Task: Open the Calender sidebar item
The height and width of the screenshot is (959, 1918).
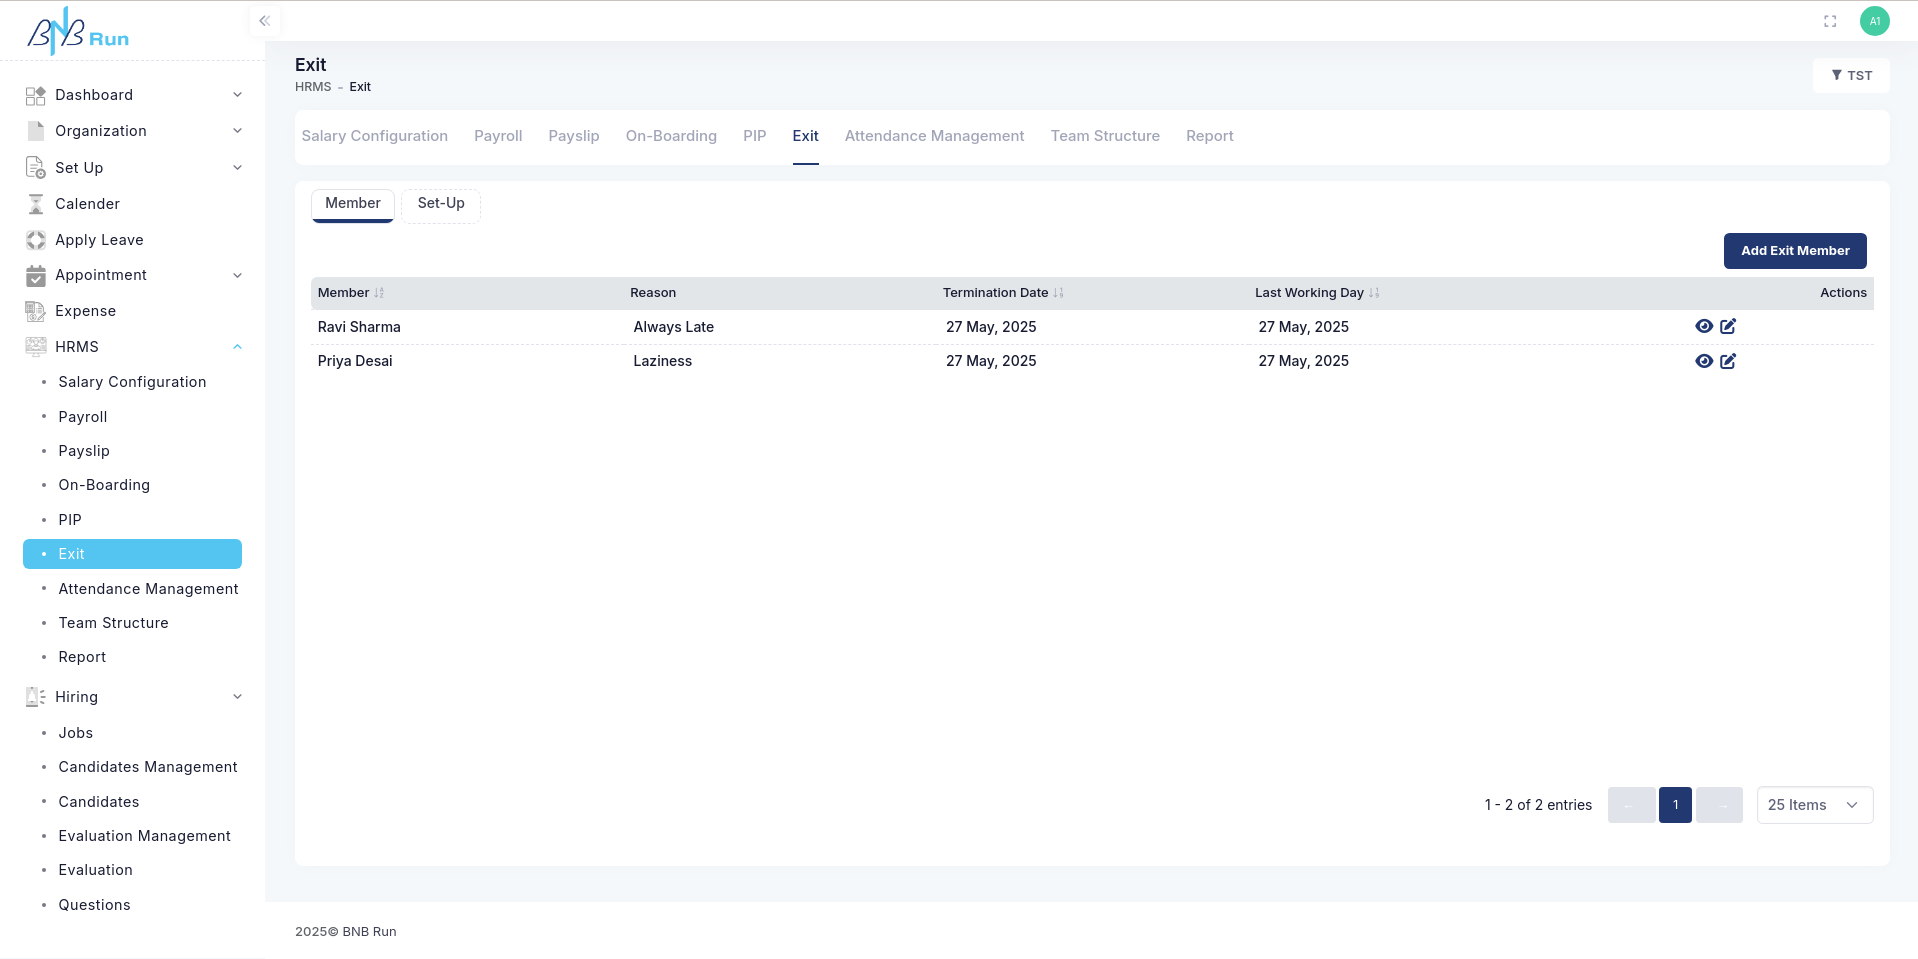Action: pos(87,204)
